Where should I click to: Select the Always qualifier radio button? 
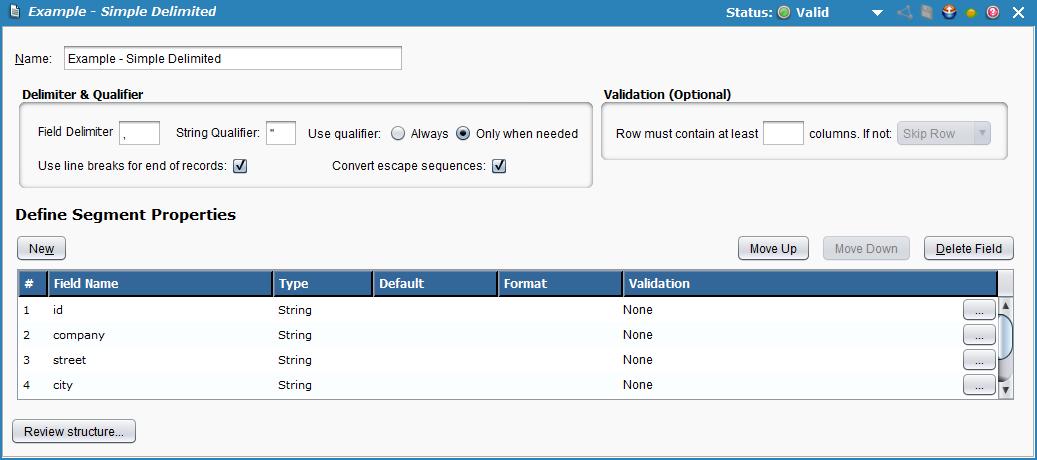398,133
